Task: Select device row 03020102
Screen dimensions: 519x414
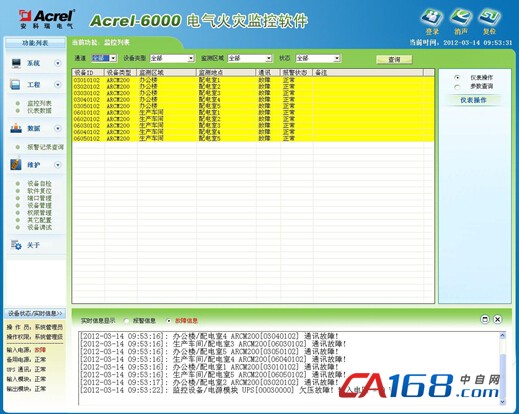Action: (253, 87)
